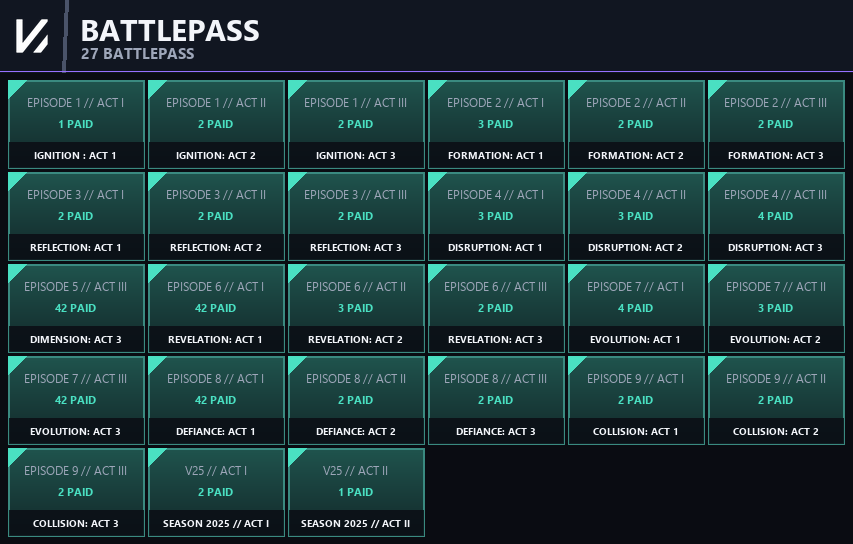Click the 27 BATTLEPASS subtitle text

tap(138, 54)
